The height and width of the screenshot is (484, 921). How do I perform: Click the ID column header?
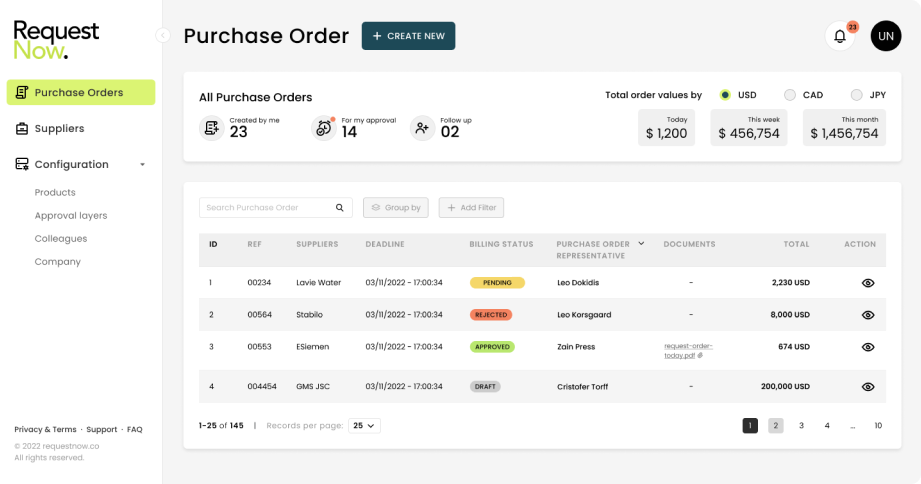point(213,244)
